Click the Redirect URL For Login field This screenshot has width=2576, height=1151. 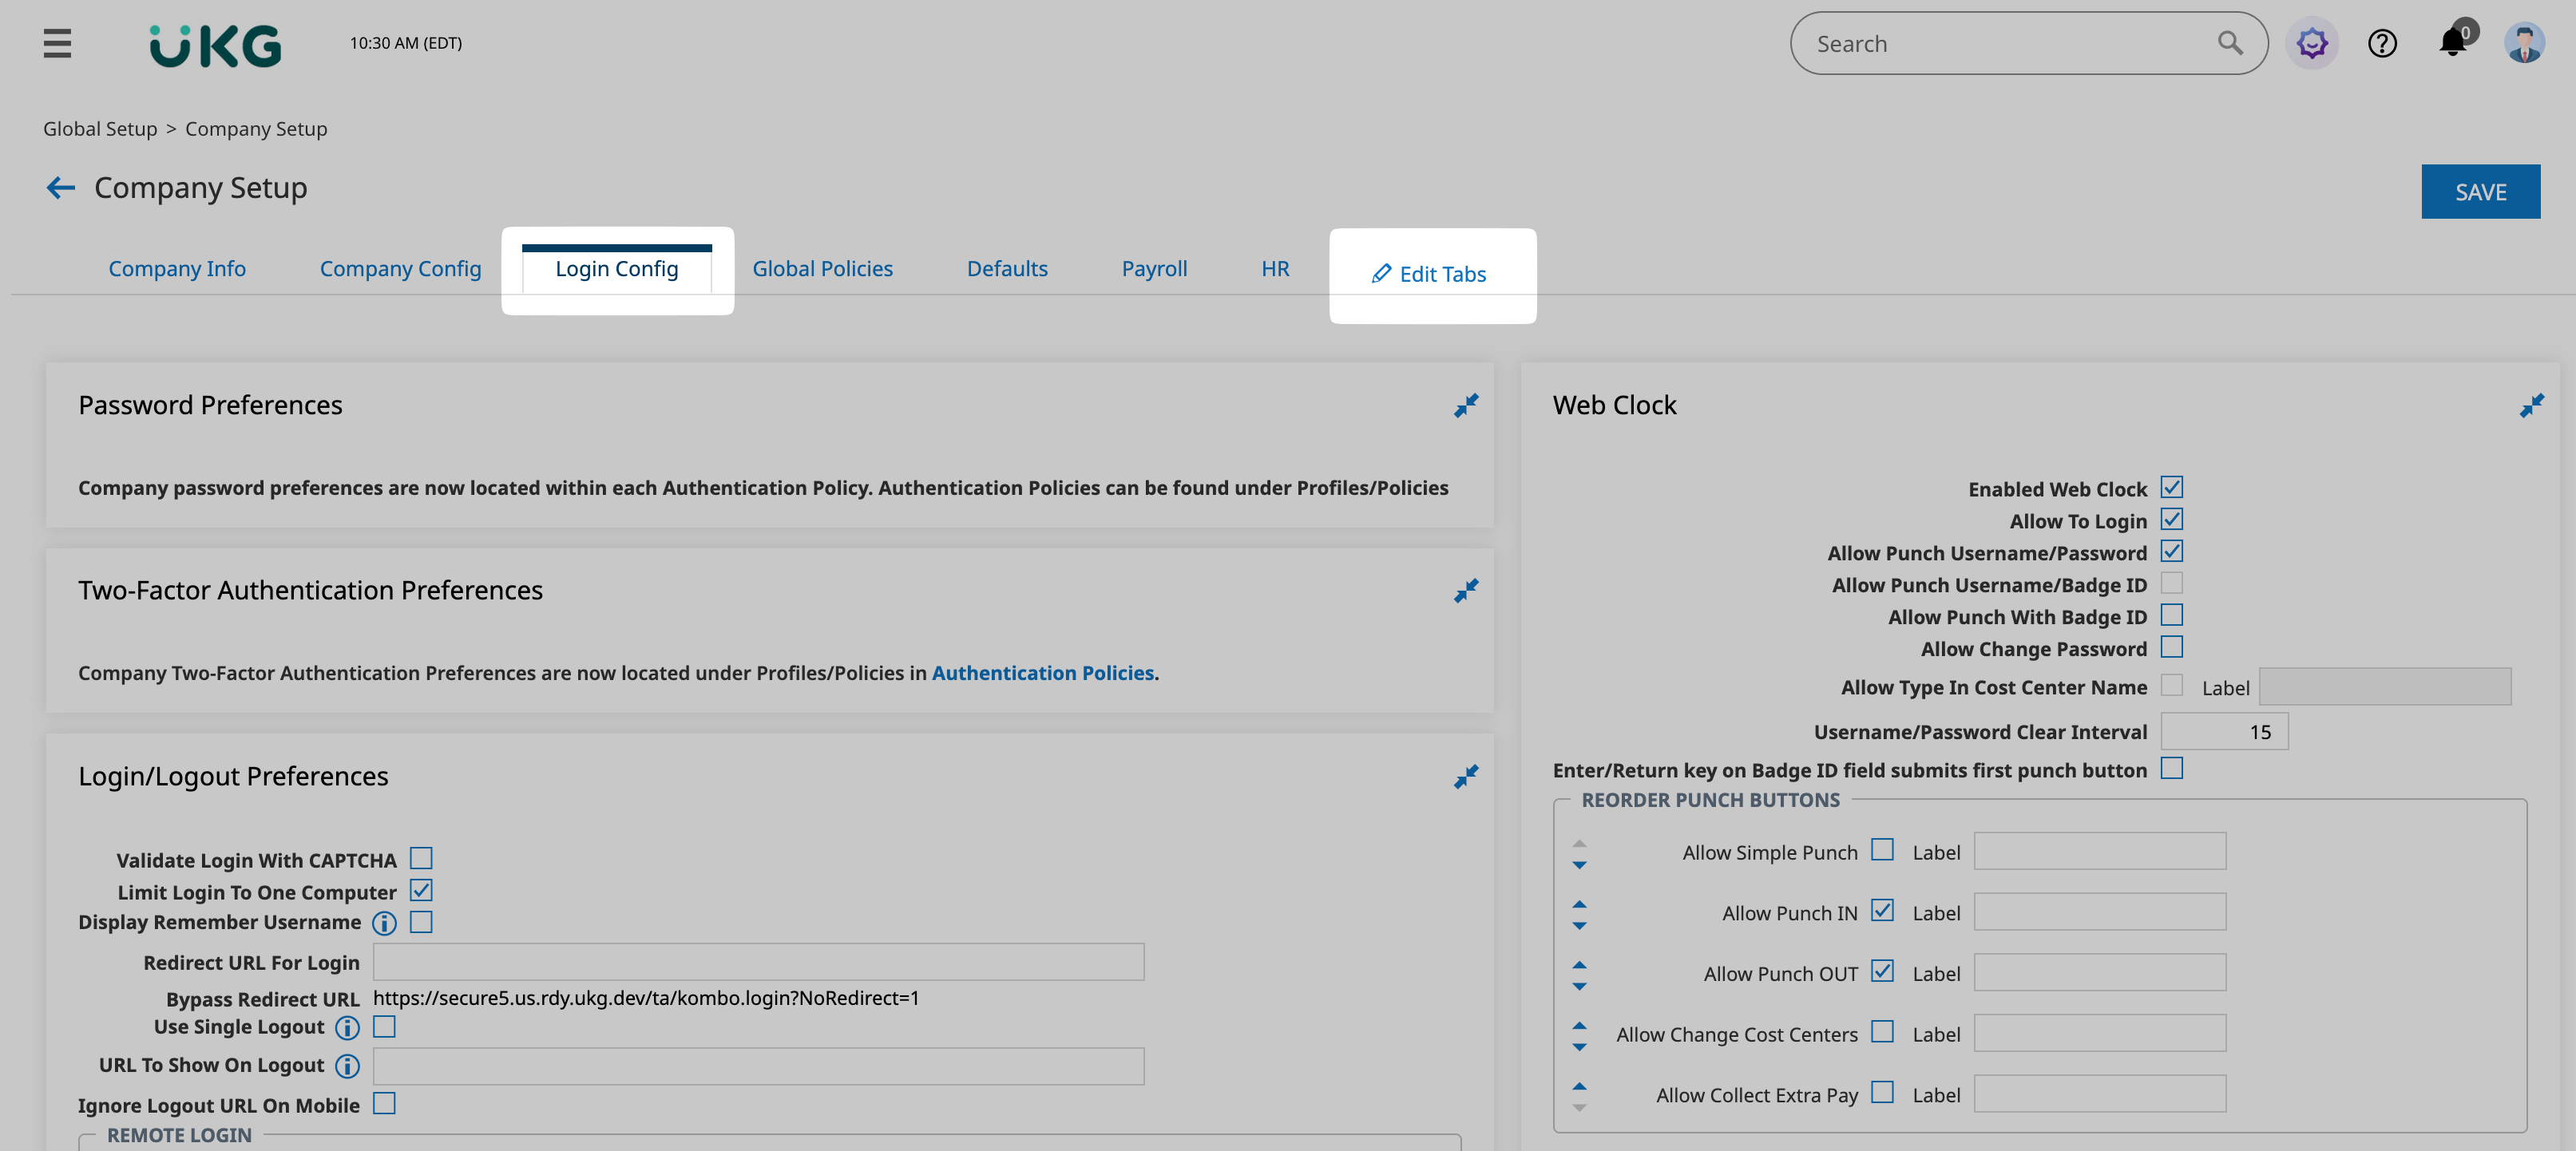758,962
